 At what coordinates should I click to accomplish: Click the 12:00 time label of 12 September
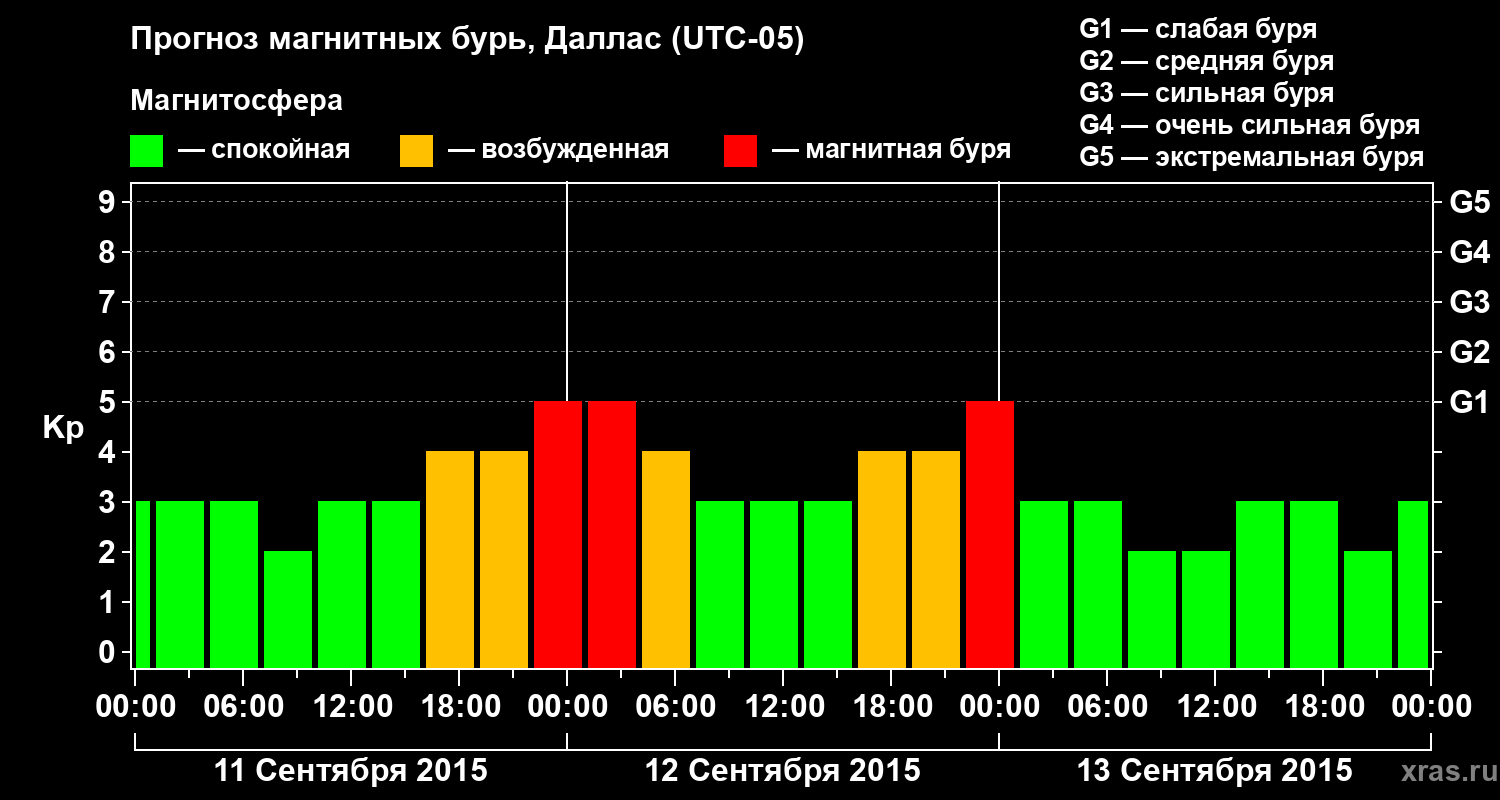[784, 707]
